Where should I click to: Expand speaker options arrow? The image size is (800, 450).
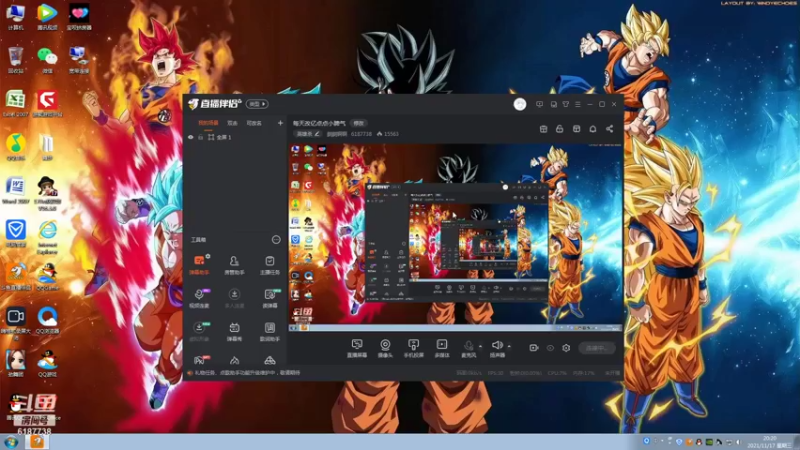click(509, 346)
